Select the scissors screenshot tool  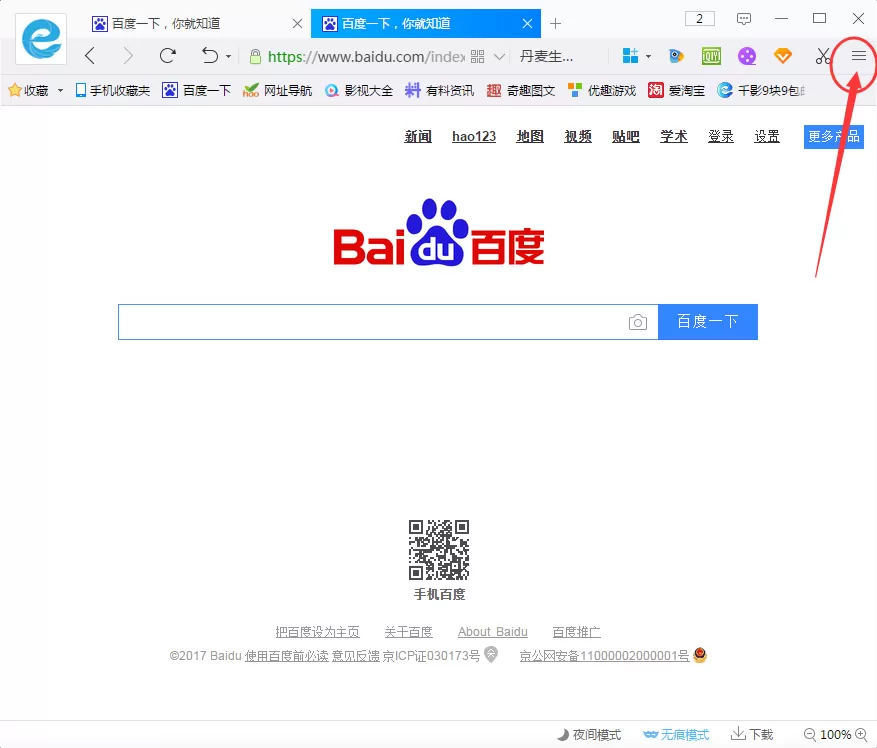[x=823, y=56]
